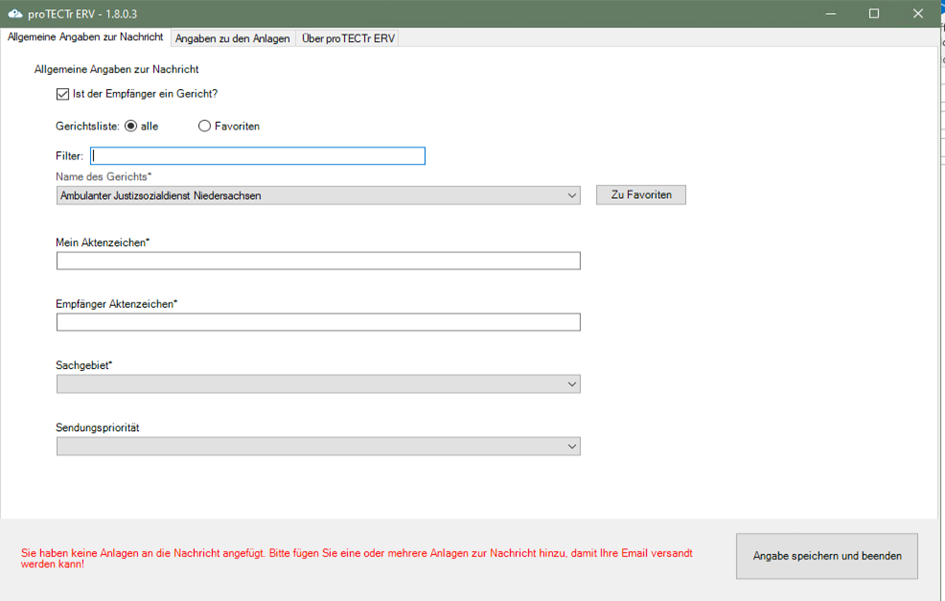Click the Empfänger Aktenzeichen input field
This screenshot has height=601, width=945.
point(318,322)
